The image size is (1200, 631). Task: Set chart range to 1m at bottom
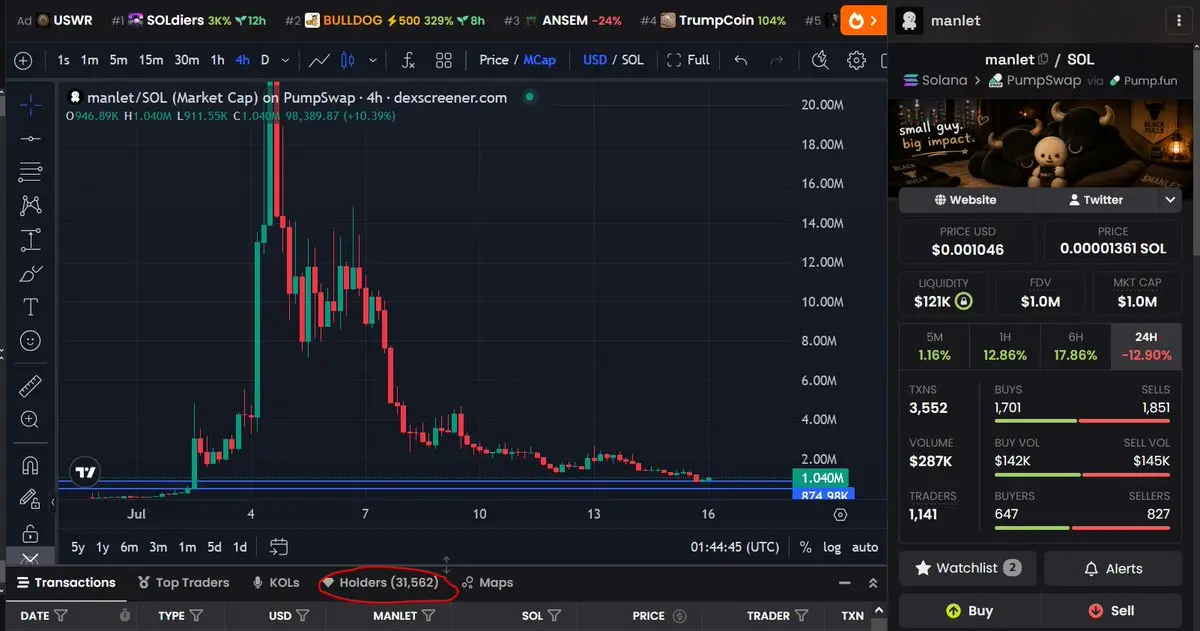tap(186, 547)
